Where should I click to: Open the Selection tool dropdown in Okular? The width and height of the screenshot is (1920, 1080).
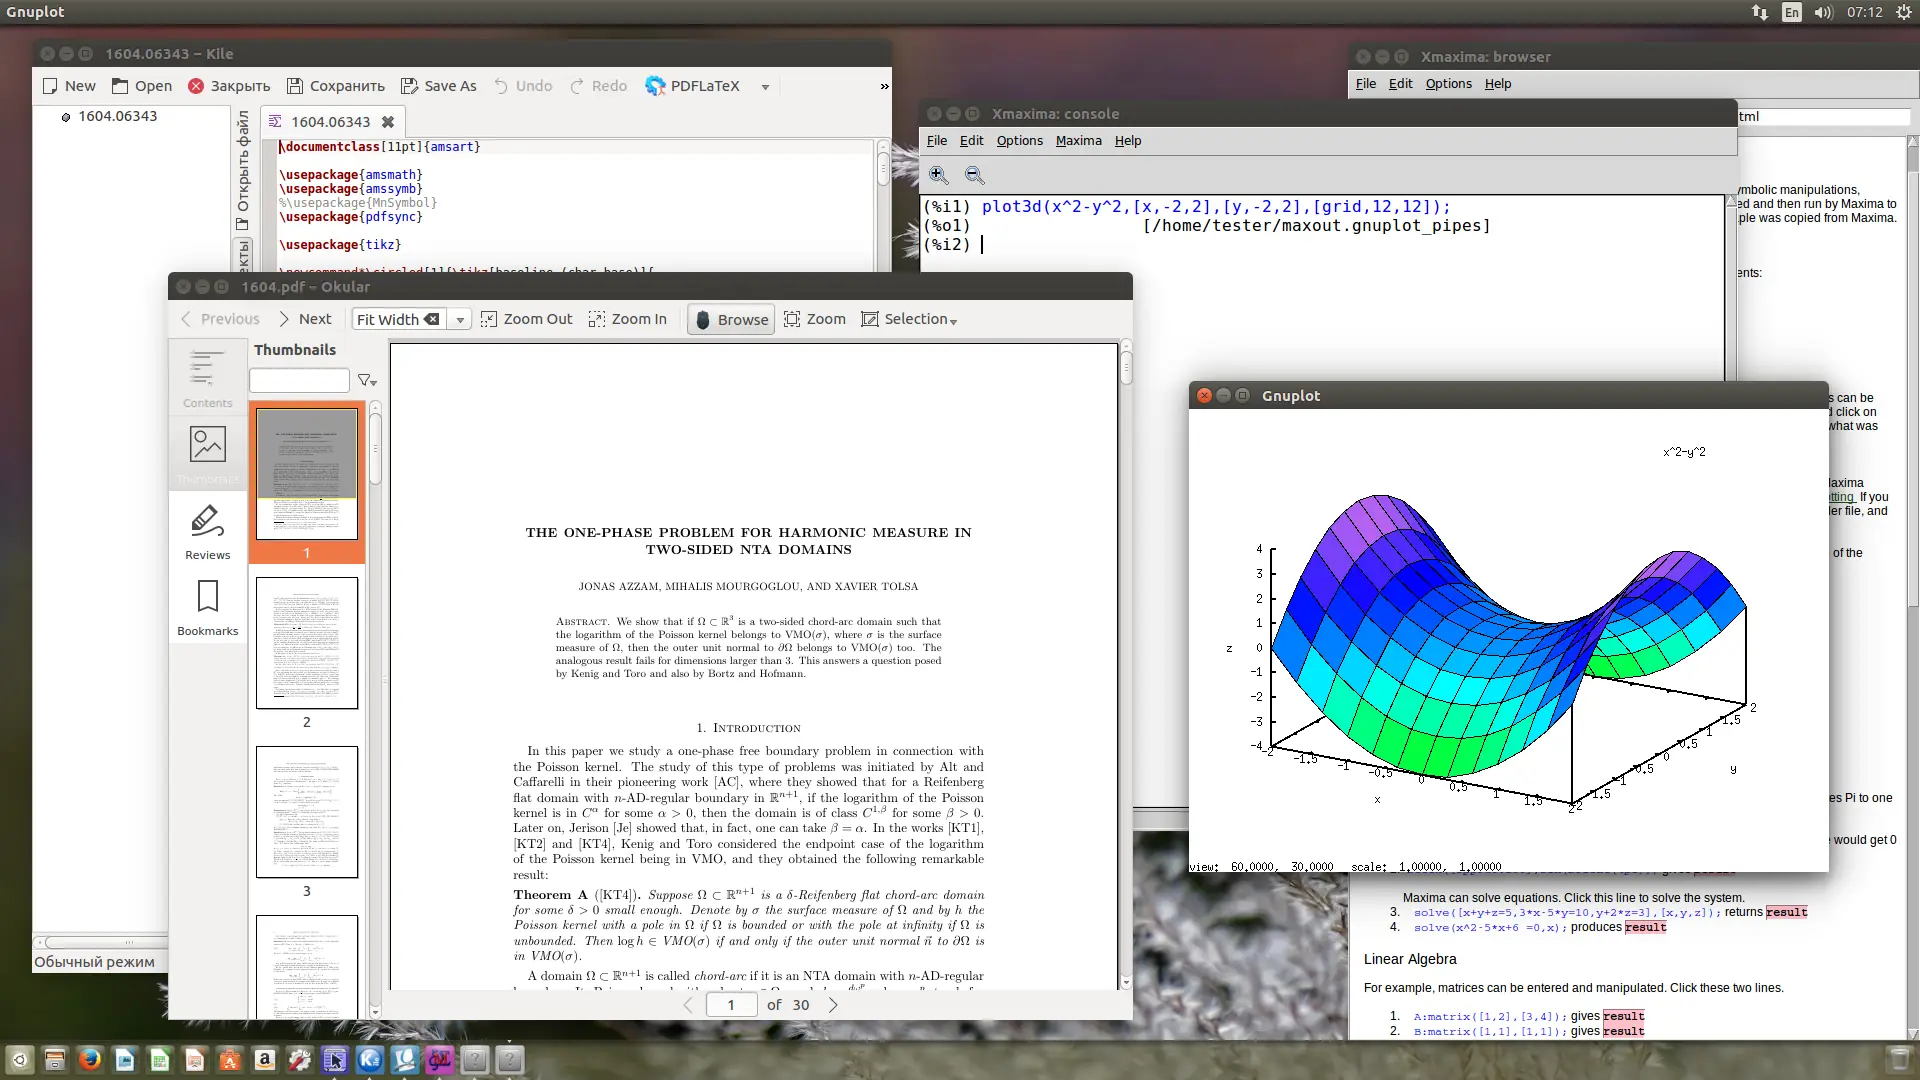909,319
